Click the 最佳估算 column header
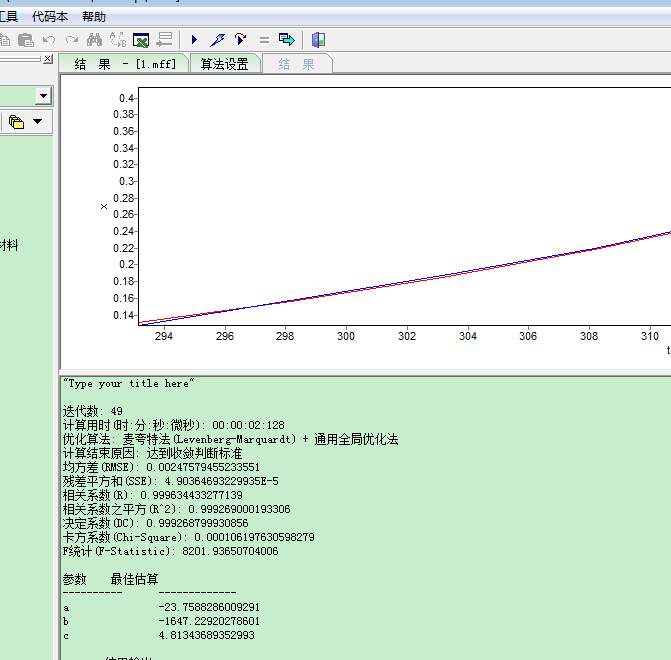The image size is (671, 660). tap(134, 579)
